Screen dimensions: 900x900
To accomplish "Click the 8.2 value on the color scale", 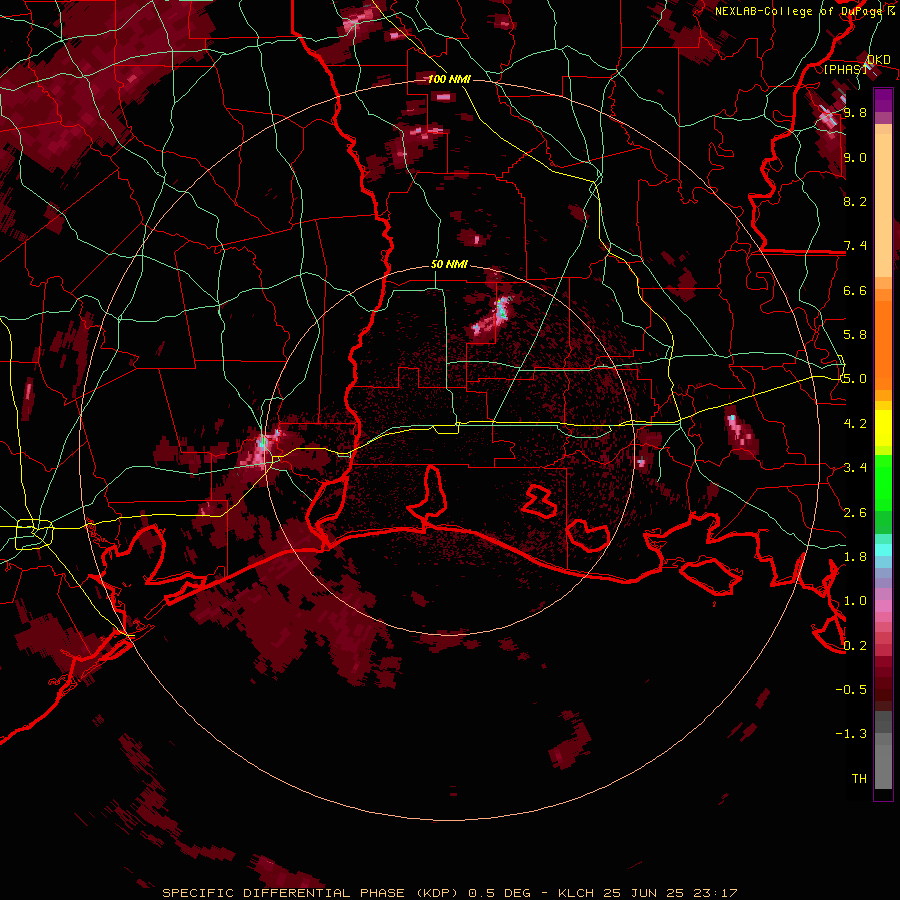I will (855, 201).
